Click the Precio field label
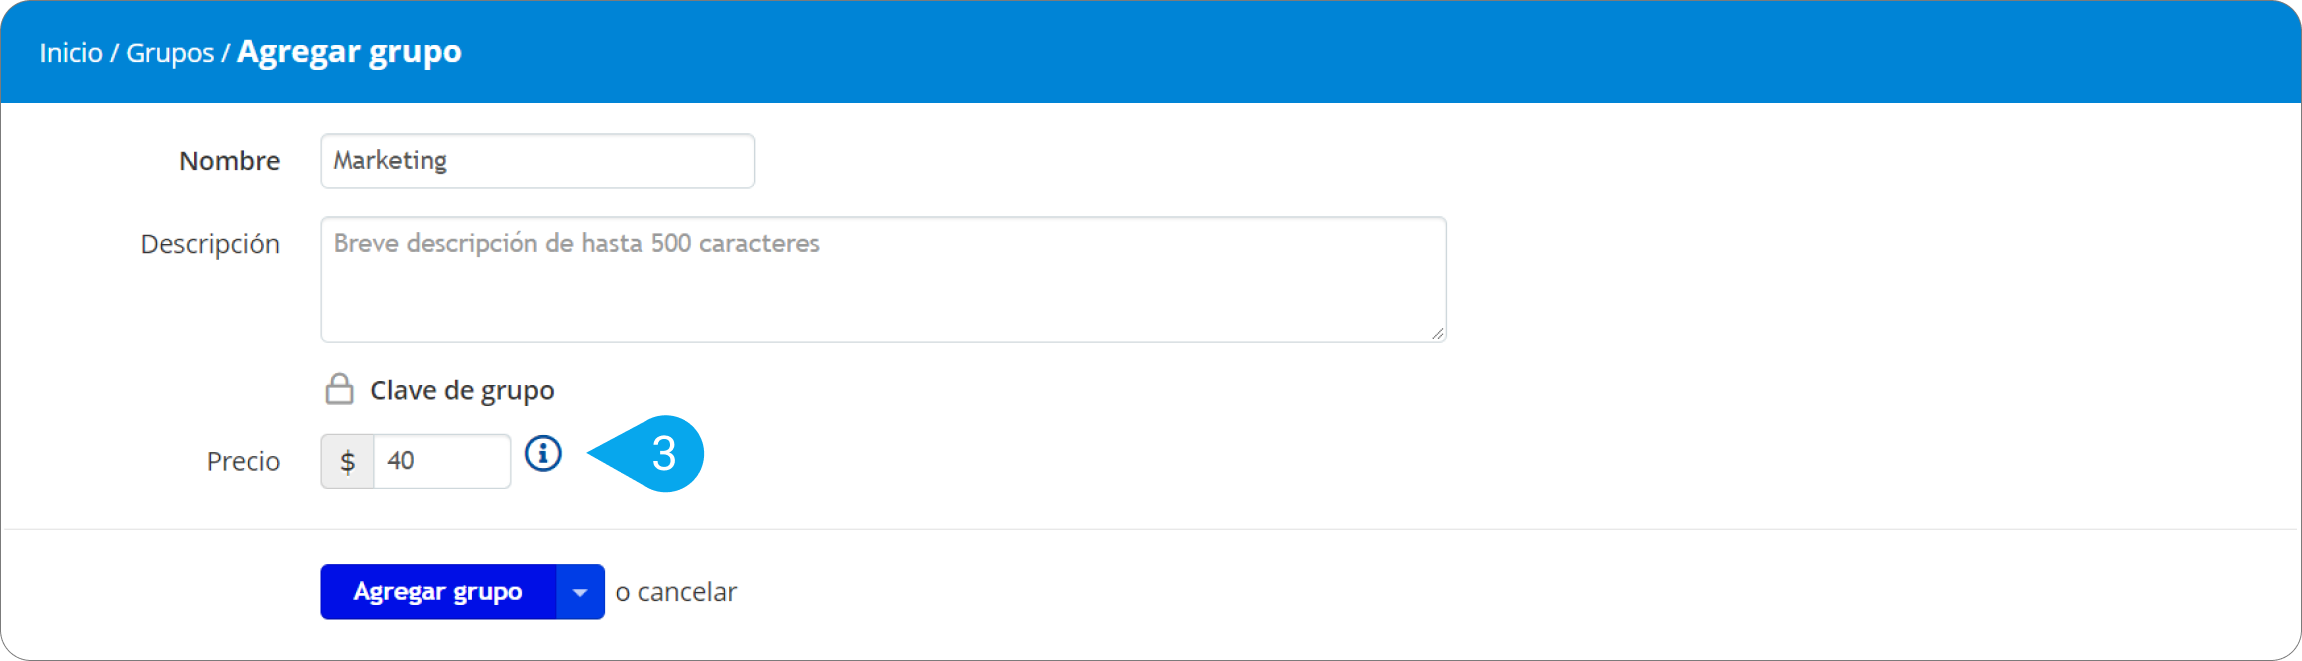Screen dimensions: 2302x661 [243, 461]
